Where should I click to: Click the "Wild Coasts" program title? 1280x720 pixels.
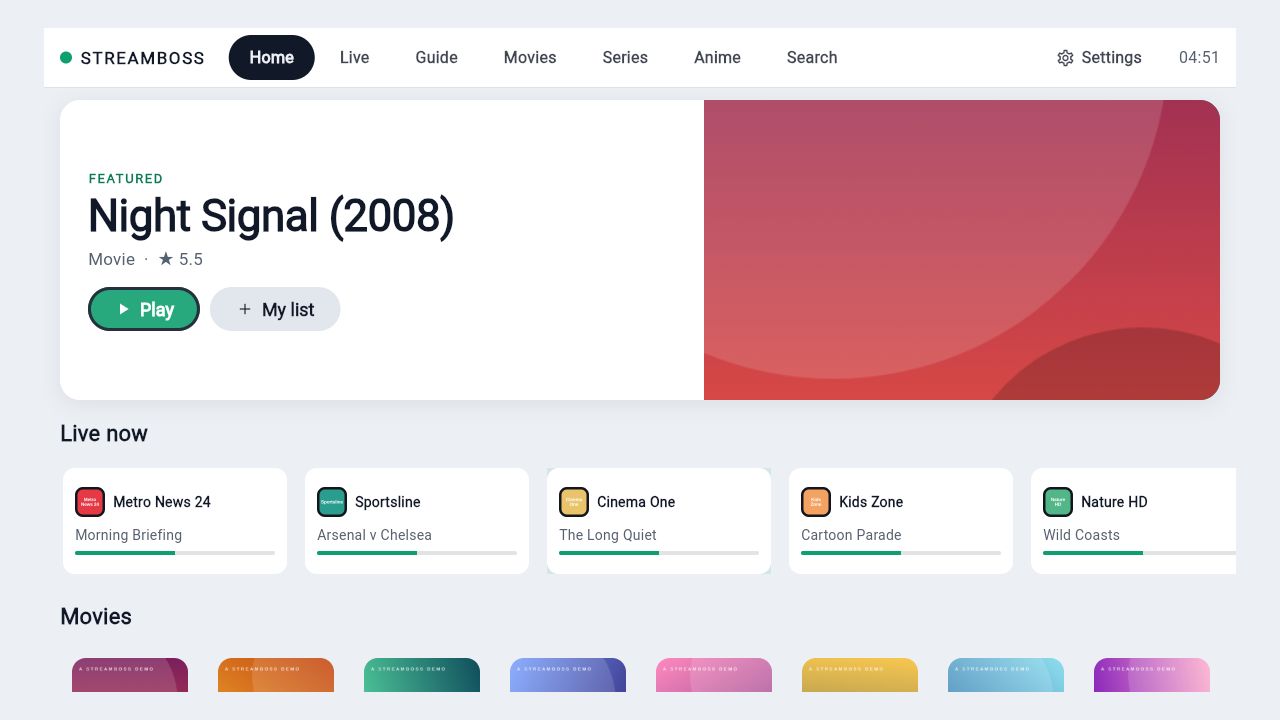click(x=1081, y=535)
